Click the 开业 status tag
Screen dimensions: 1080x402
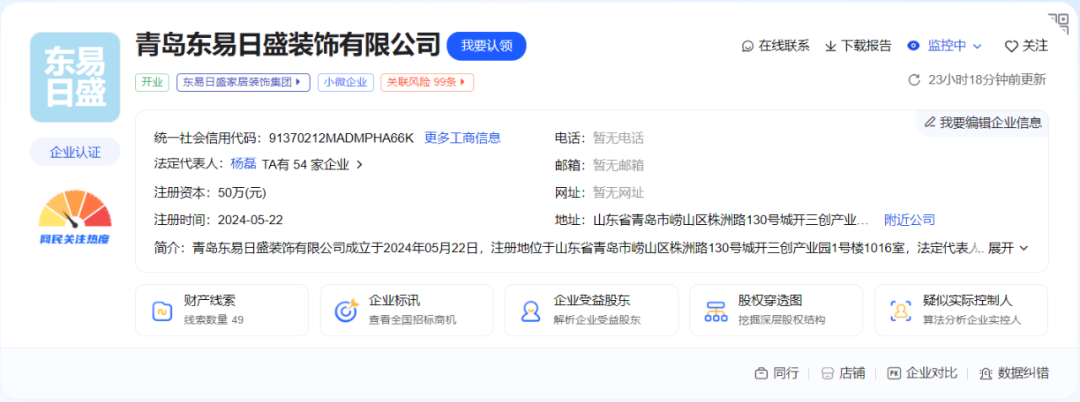(152, 83)
